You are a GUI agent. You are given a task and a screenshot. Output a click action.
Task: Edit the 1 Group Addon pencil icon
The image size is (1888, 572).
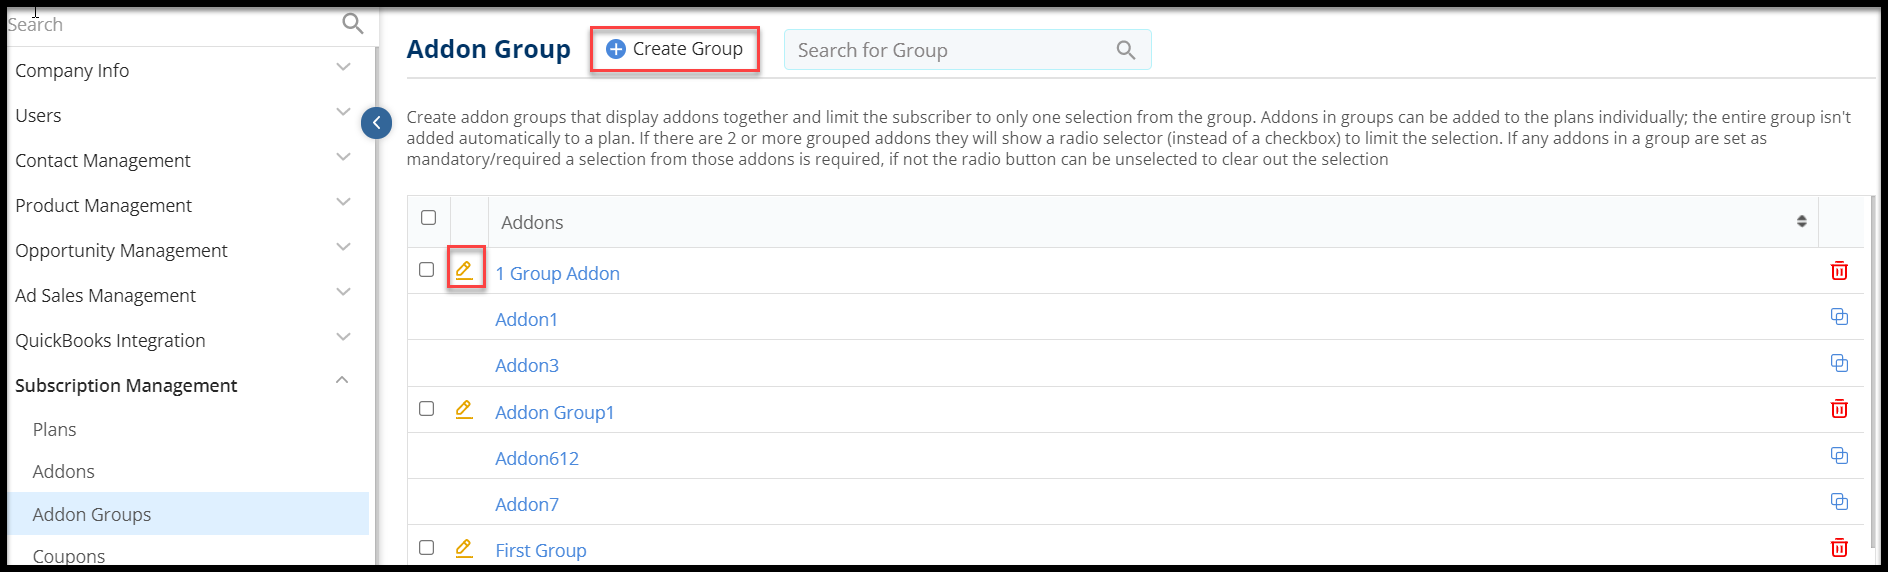click(x=464, y=269)
